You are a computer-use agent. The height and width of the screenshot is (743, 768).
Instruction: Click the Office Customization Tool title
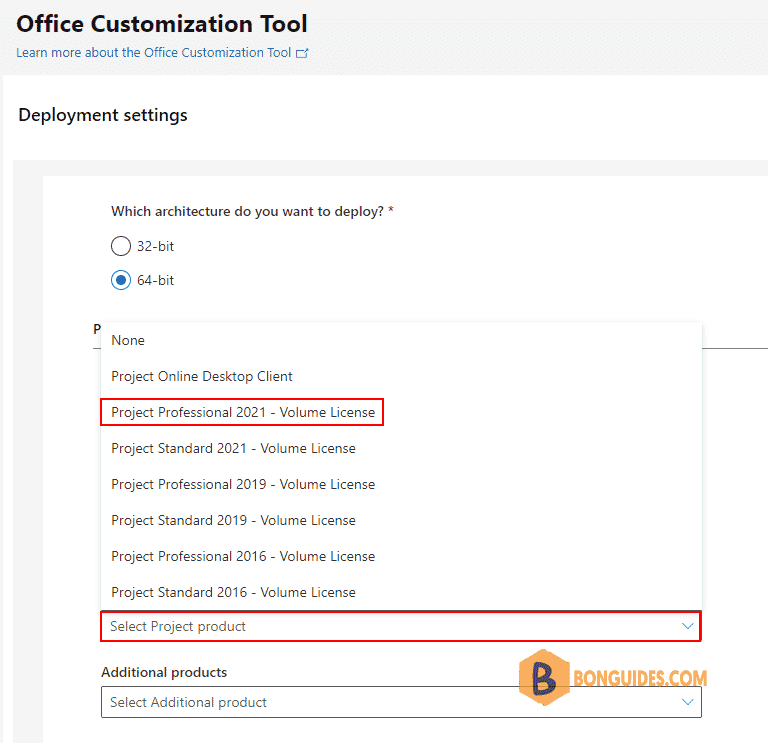click(162, 24)
